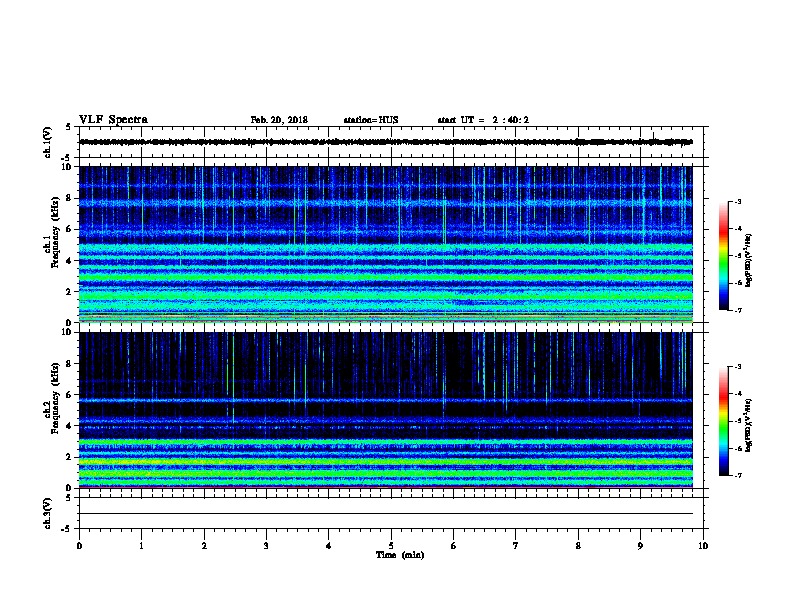The image size is (792, 612).
Task: Click the 'ch.1(V)' axis label at top
Action: click(x=47, y=142)
